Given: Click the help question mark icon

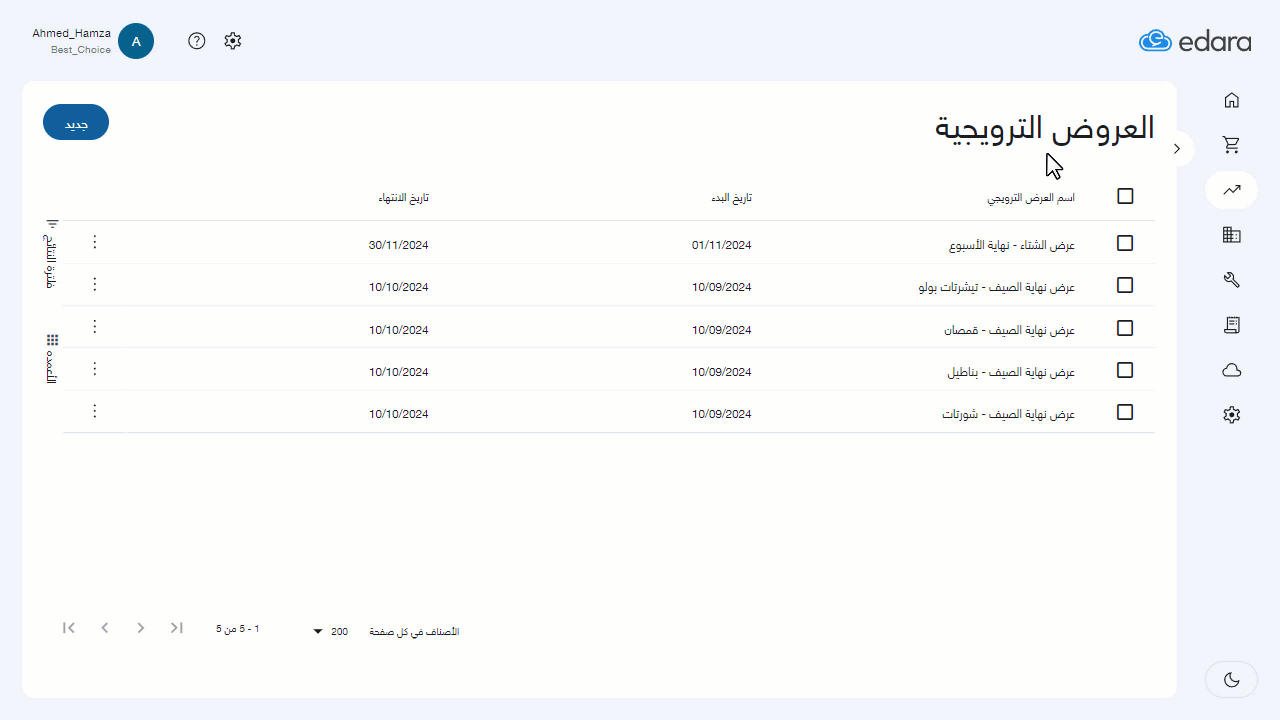Looking at the screenshot, I should click(197, 41).
